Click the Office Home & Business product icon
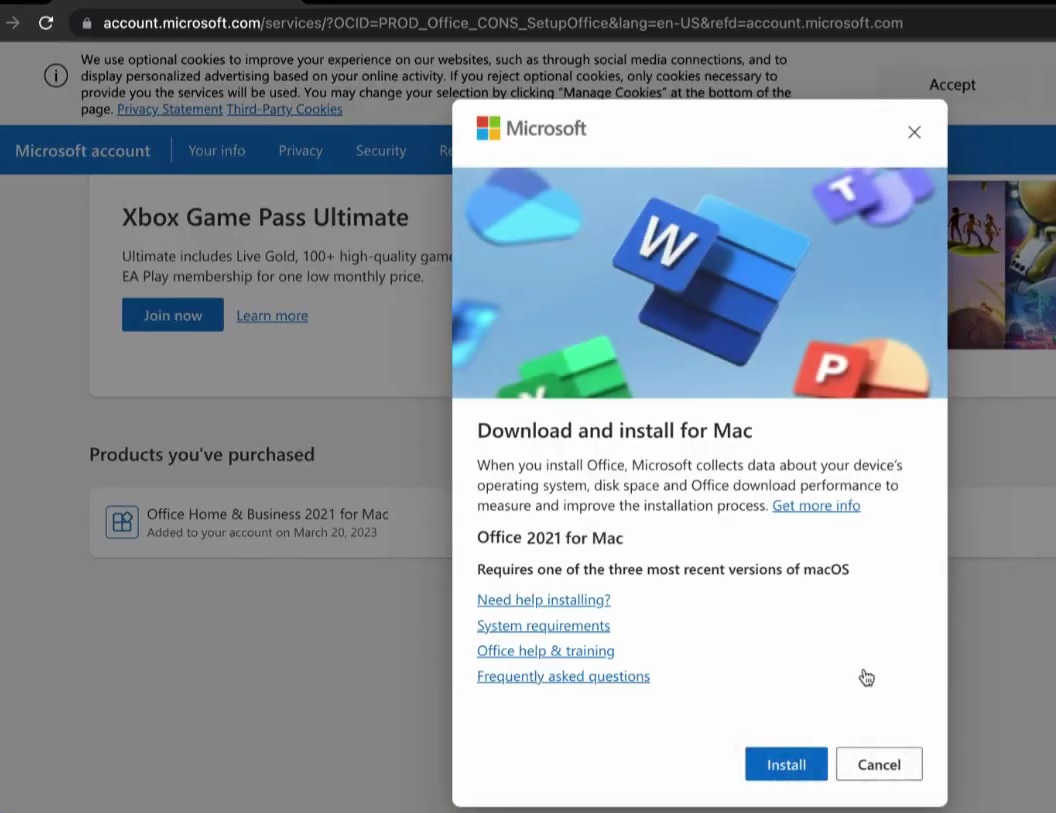The image size is (1056, 813). coord(122,522)
